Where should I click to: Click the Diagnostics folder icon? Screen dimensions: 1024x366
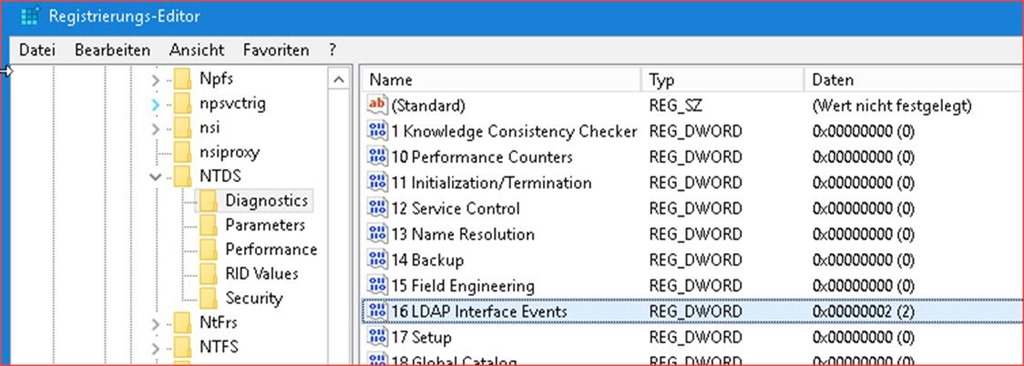(x=208, y=201)
